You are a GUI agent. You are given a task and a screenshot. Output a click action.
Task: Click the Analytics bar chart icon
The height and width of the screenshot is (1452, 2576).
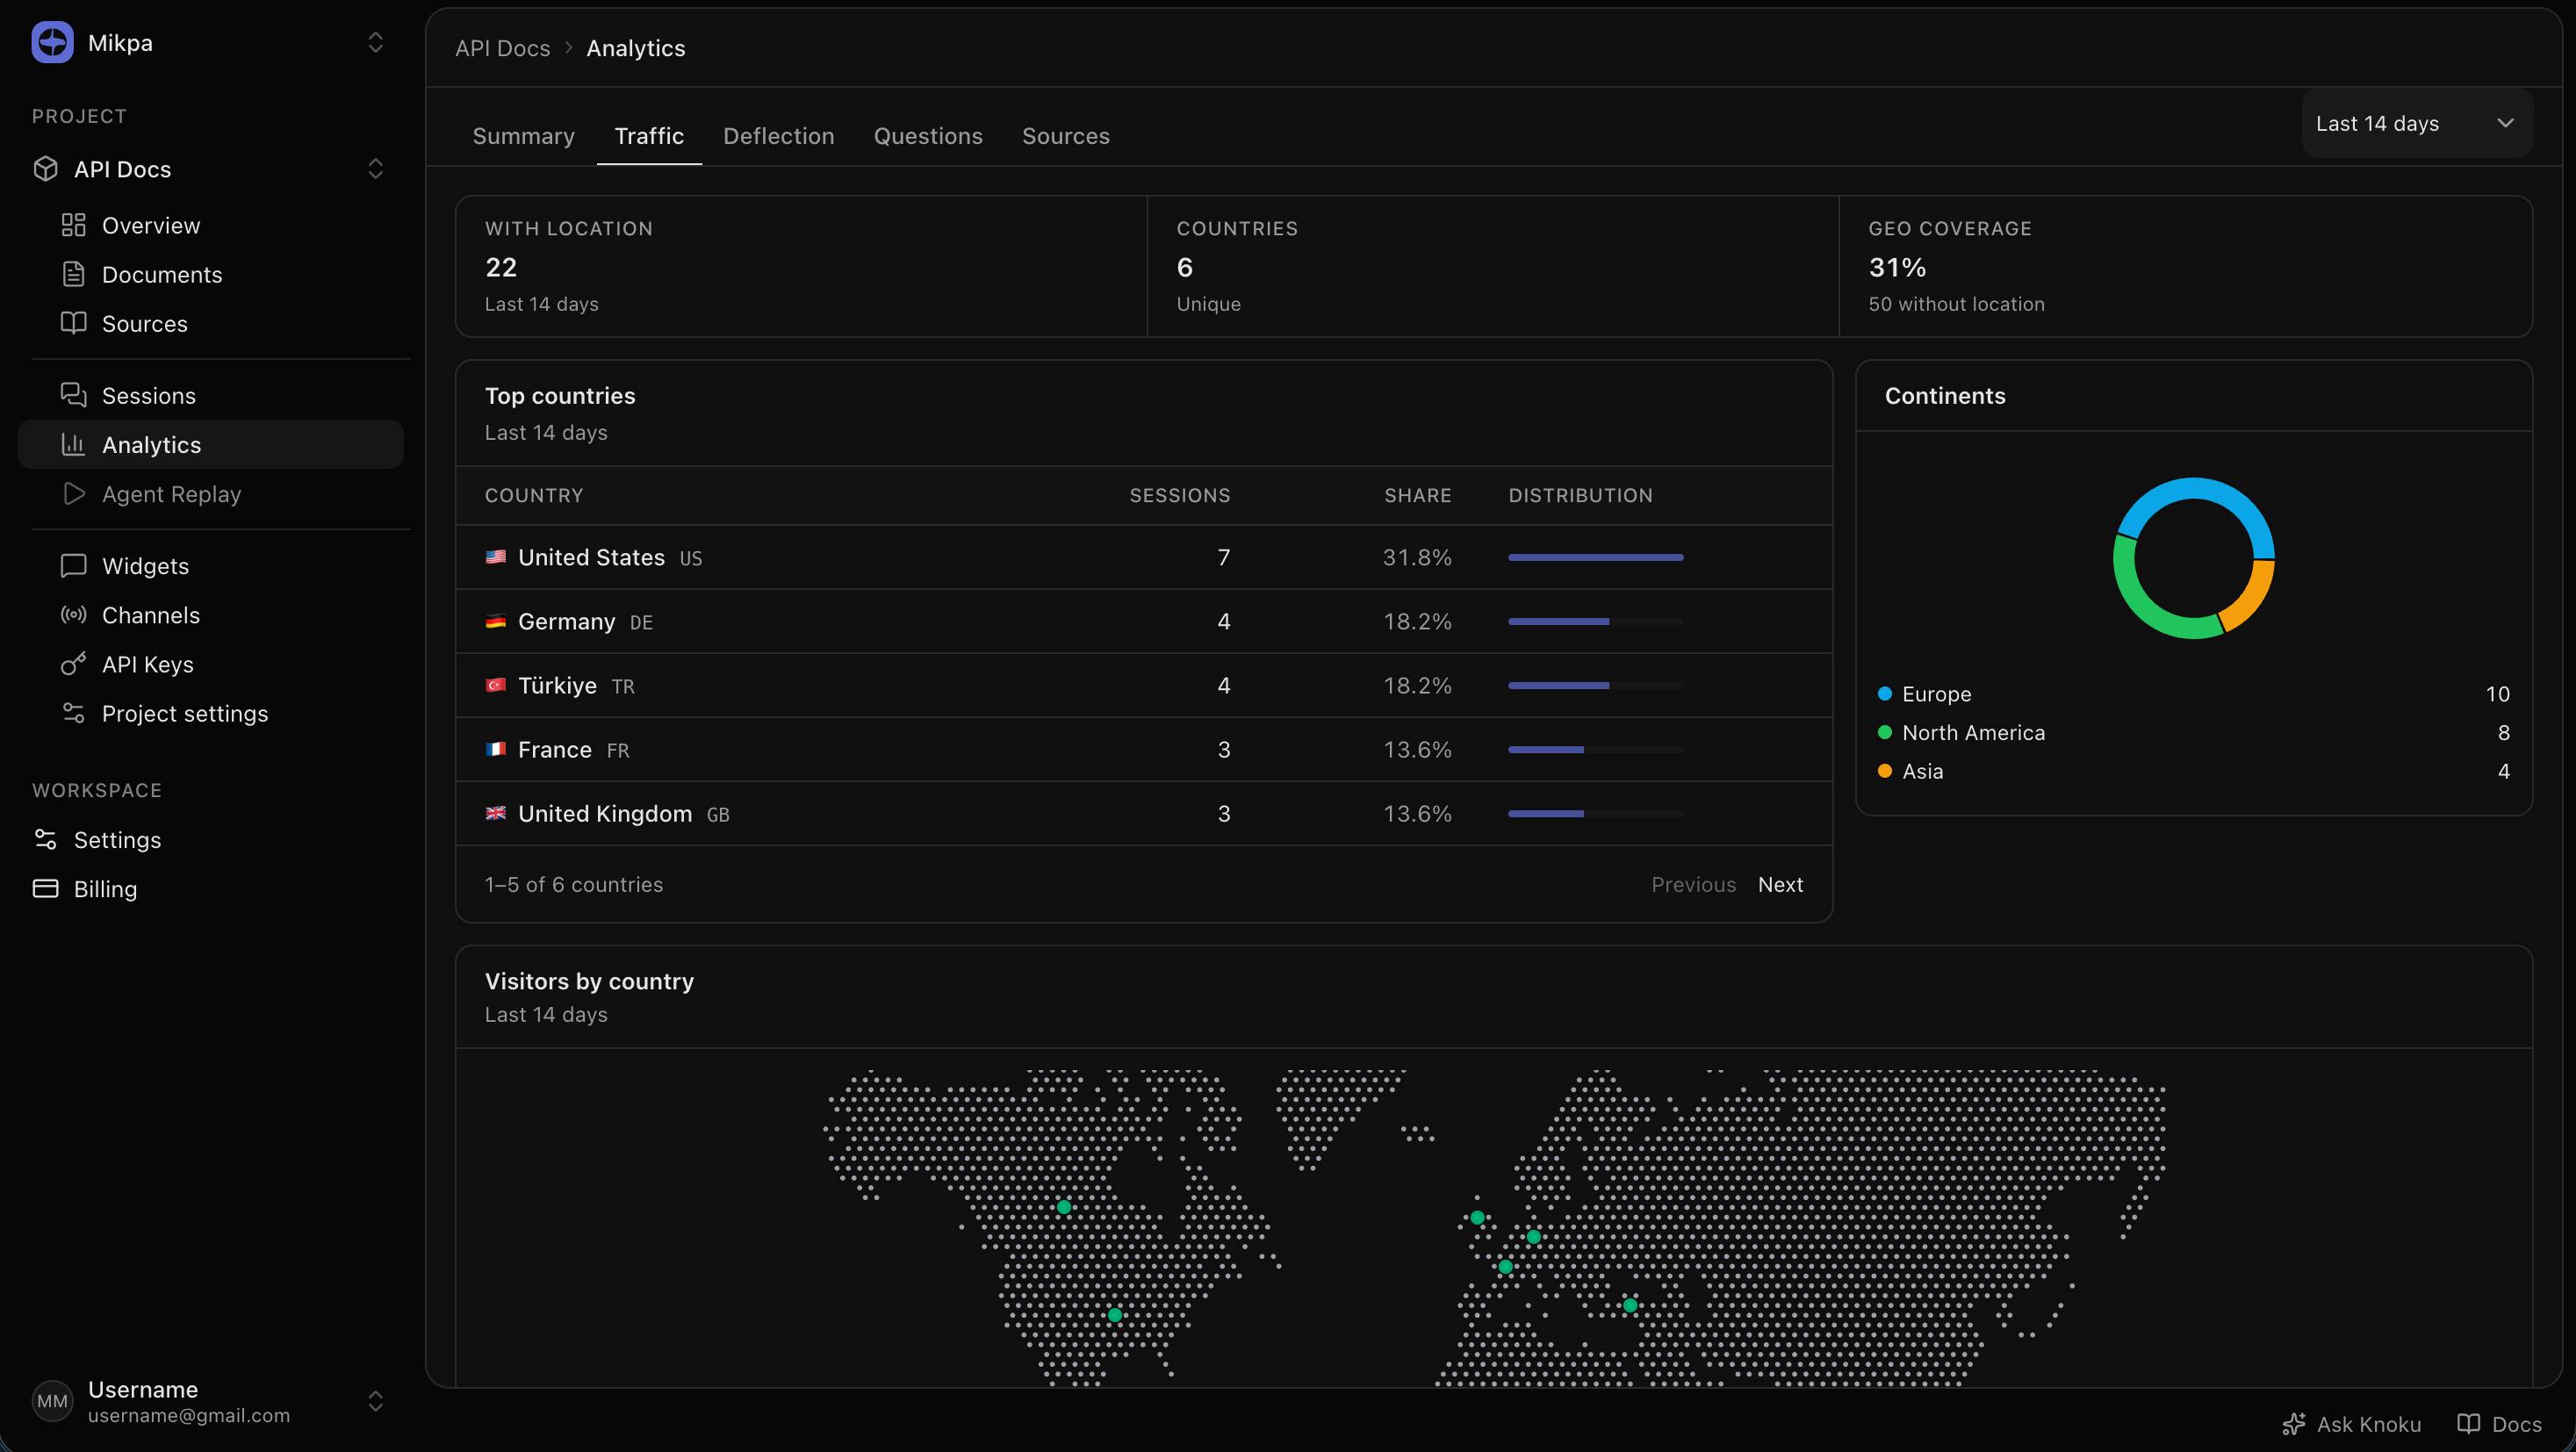coord(73,444)
